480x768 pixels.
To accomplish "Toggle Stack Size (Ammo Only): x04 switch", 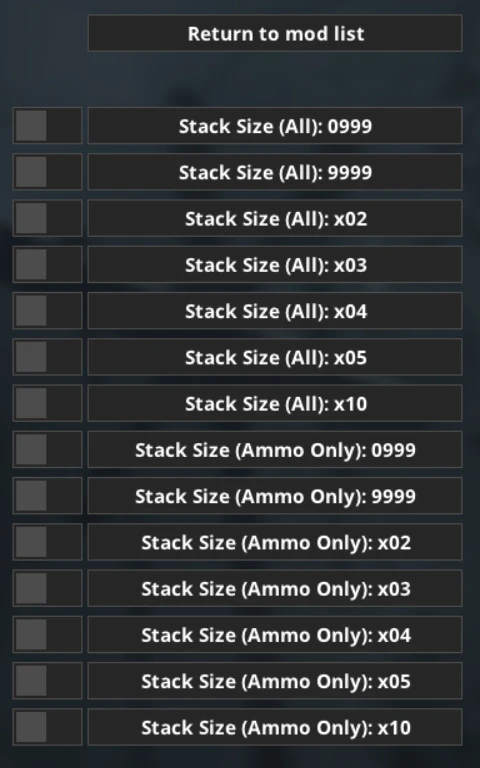I will (47, 635).
